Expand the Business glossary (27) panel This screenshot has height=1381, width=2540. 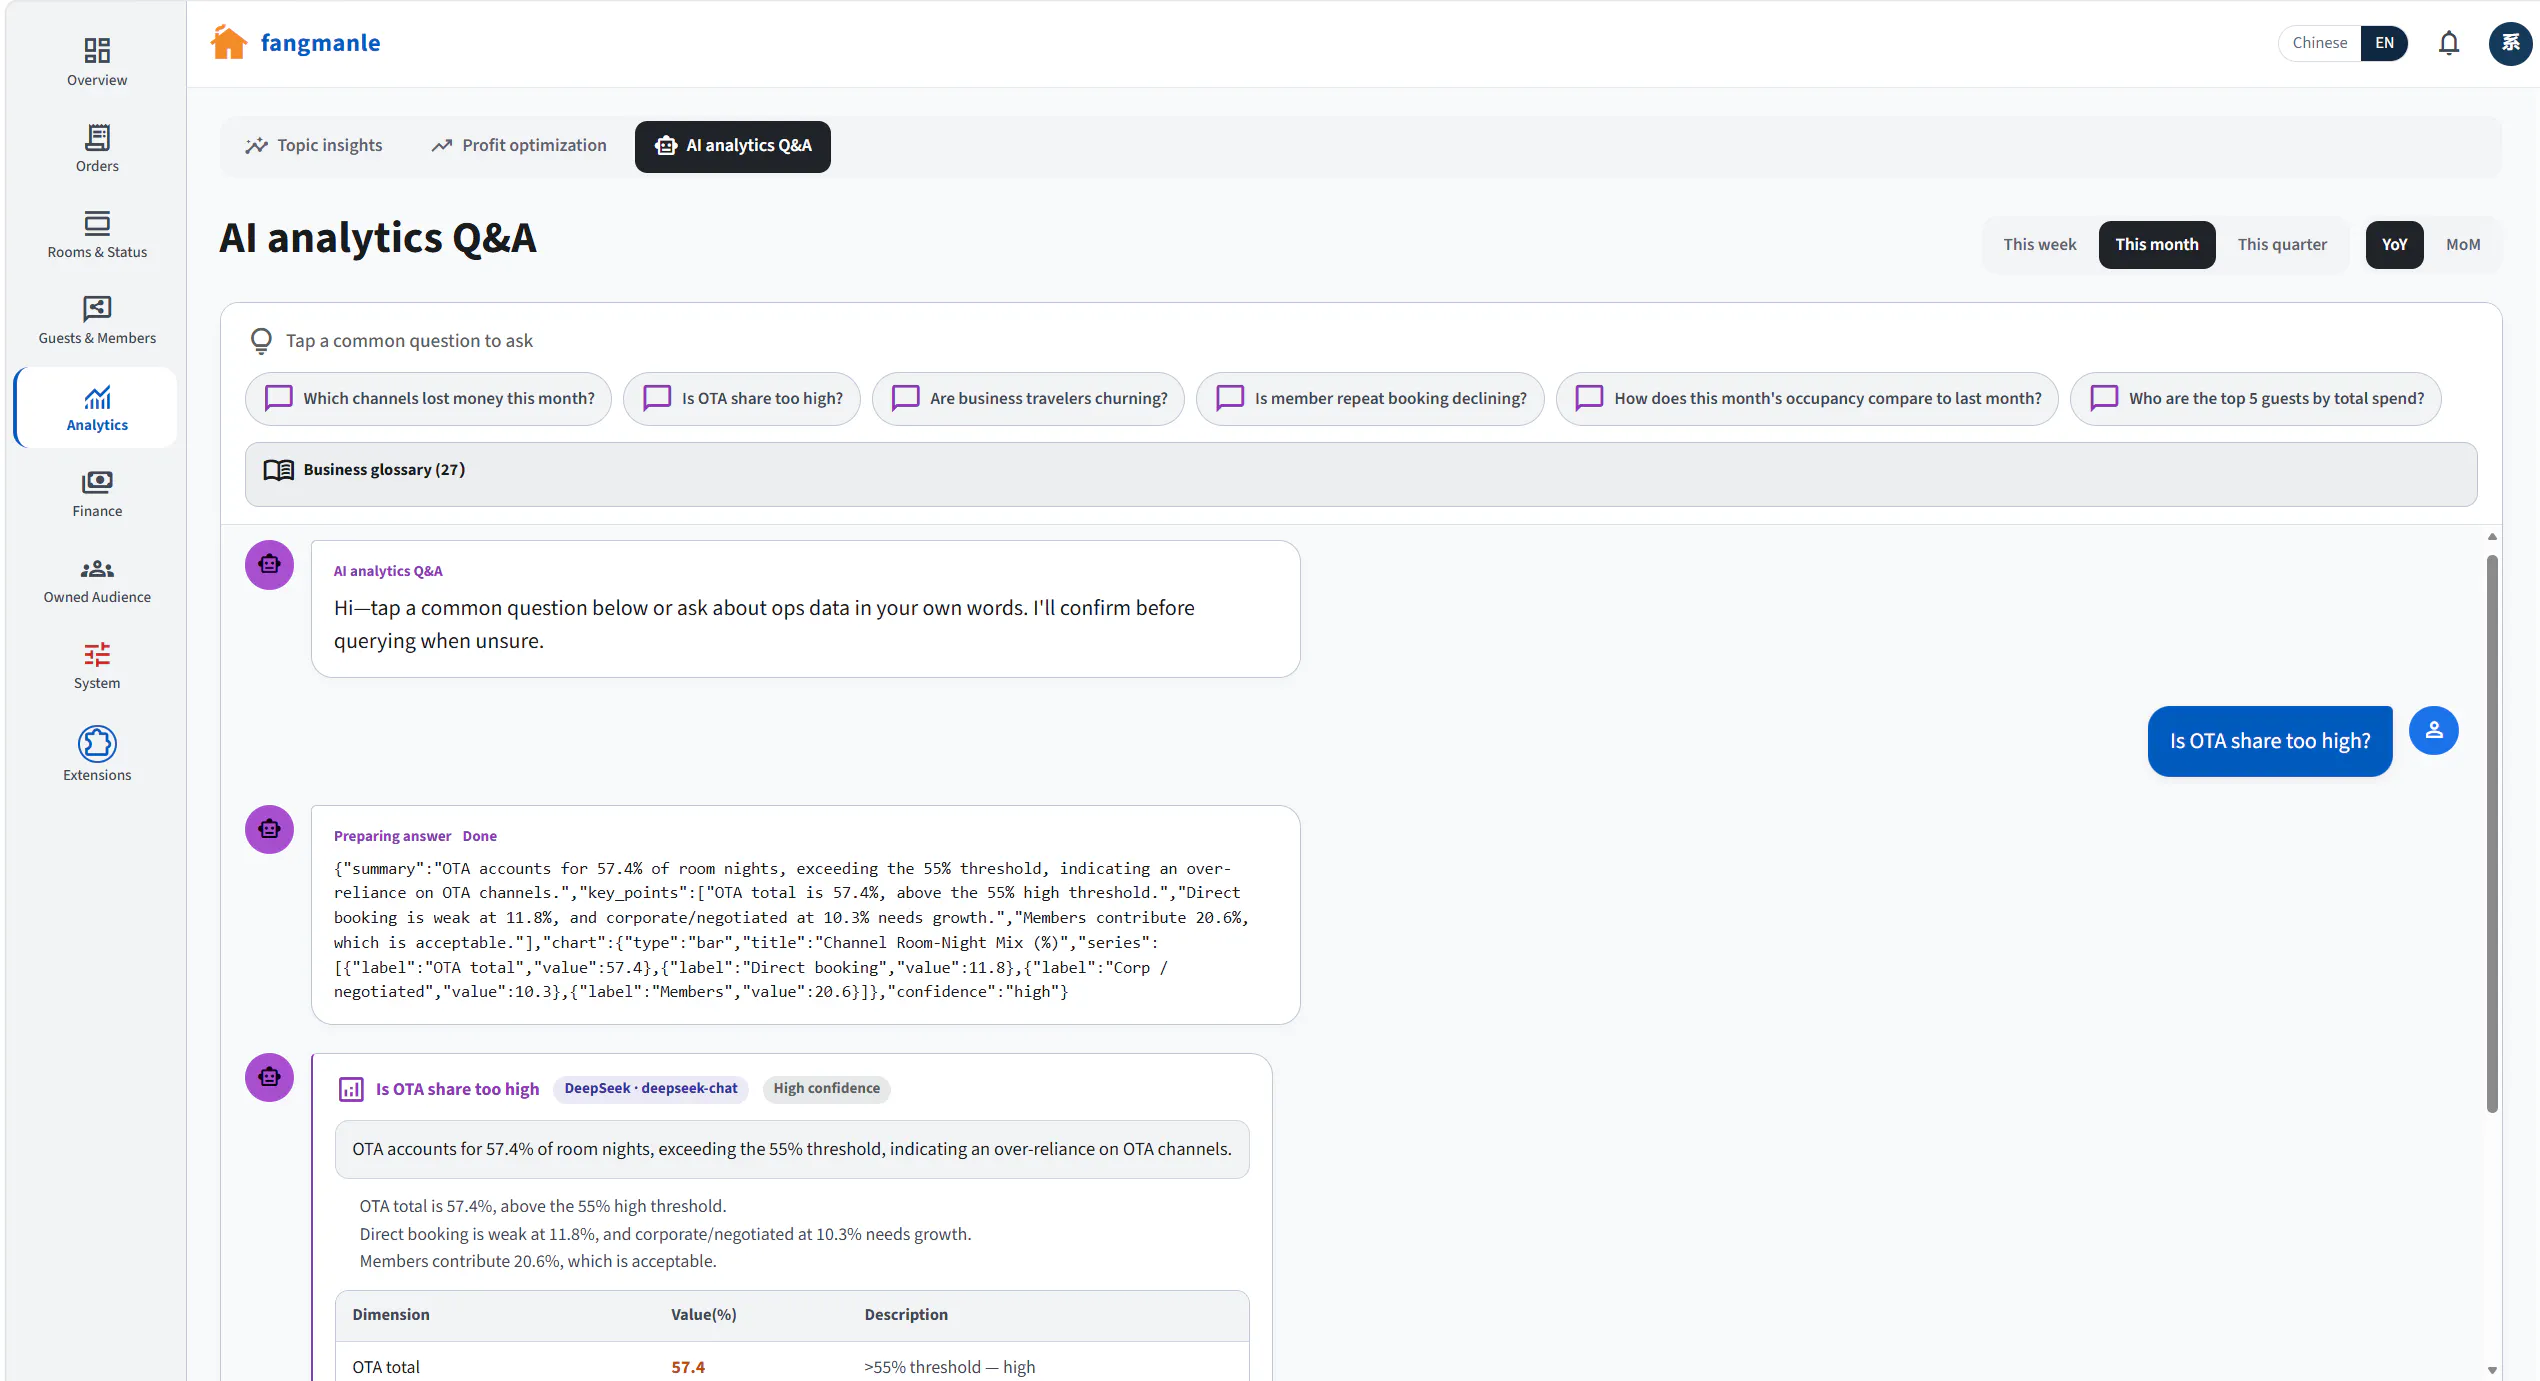(1361, 474)
